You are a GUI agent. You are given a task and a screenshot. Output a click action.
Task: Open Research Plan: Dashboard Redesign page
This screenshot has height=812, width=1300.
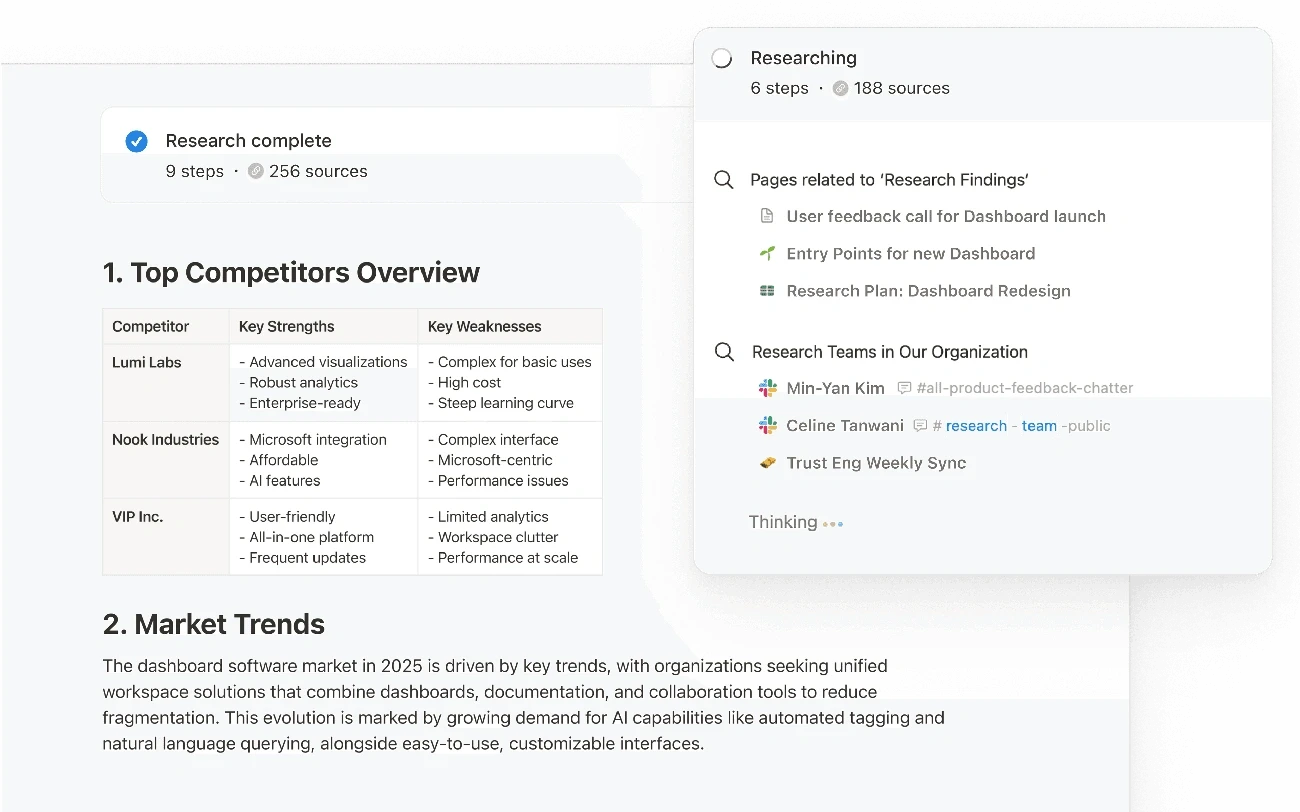coord(928,291)
